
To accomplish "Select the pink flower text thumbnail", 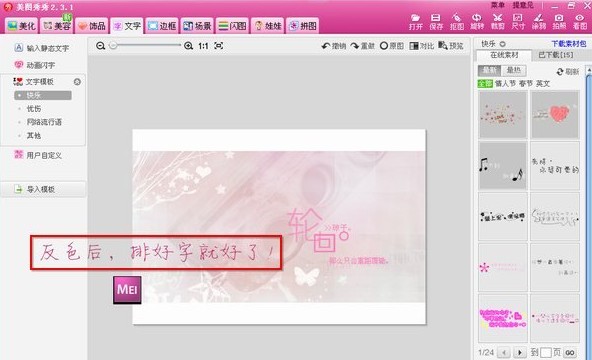I will pyautogui.click(x=503, y=268).
